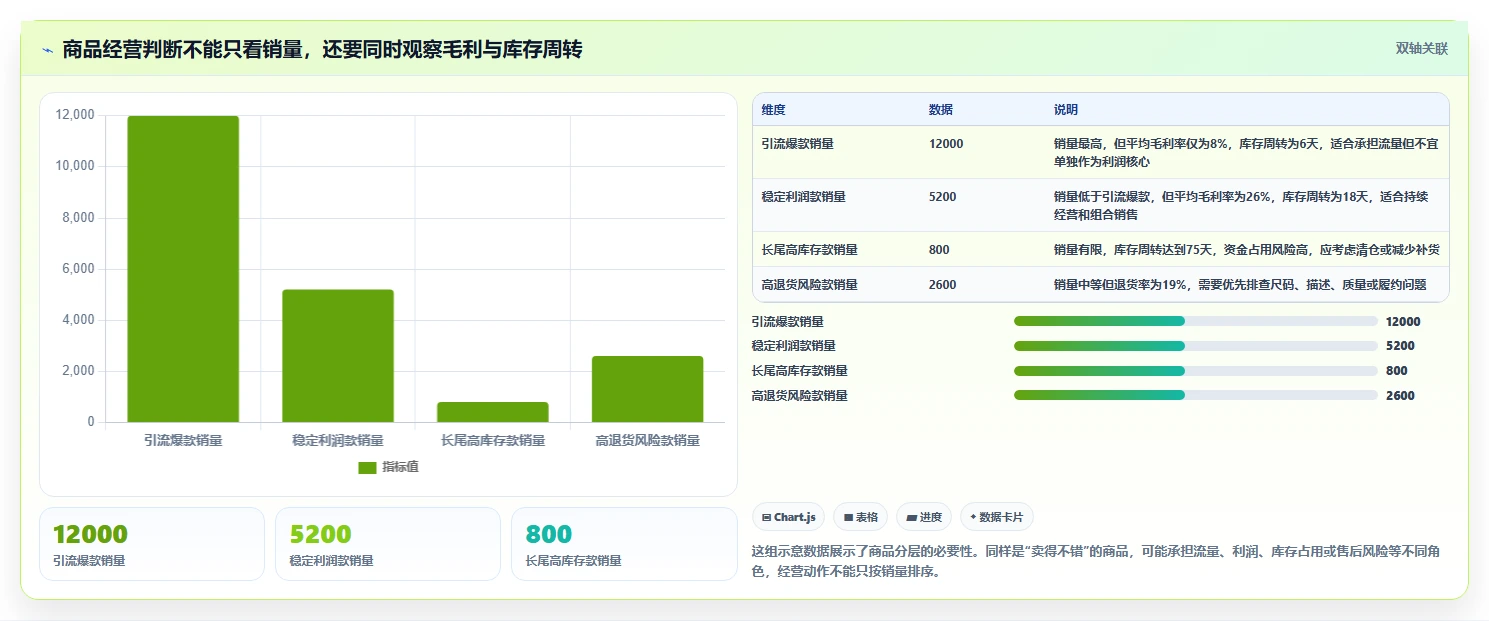The width and height of the screenshot is (1489, 621).
Task: Select the 表格 chip
Action: click(x=861, y=517)
